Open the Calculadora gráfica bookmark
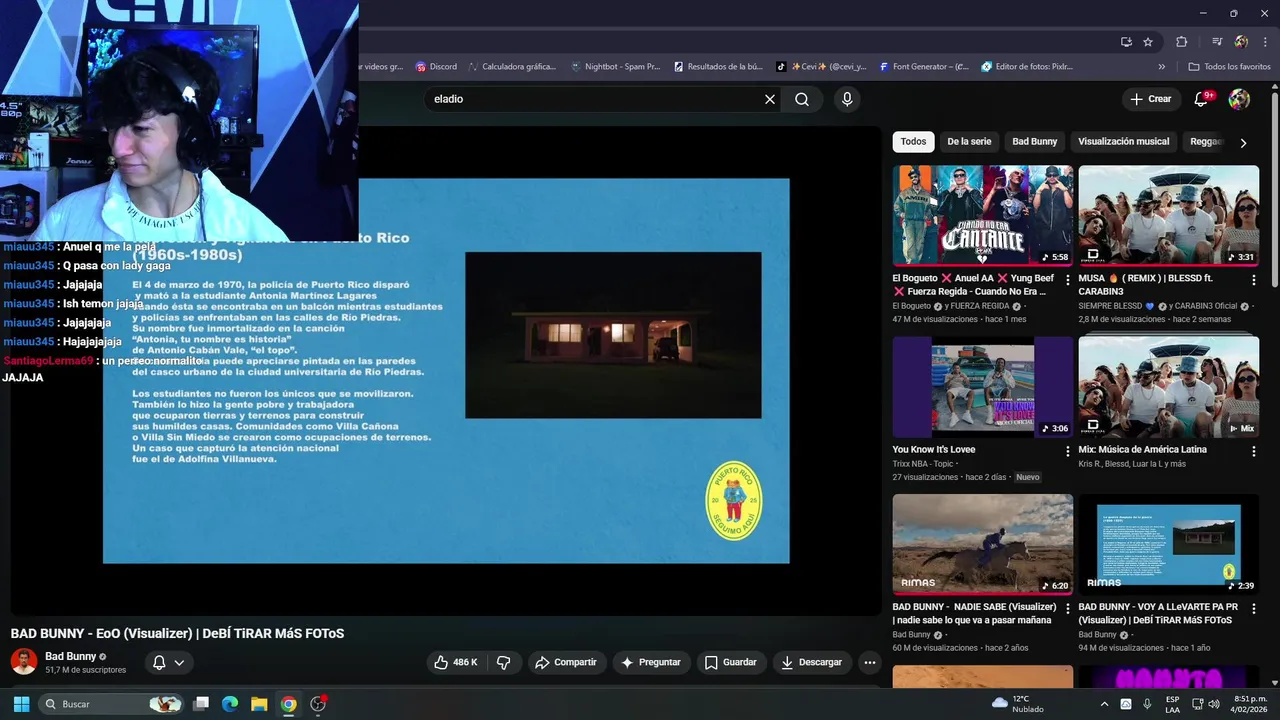Viewport: 1280px width, 720px height. pos(511,67)
